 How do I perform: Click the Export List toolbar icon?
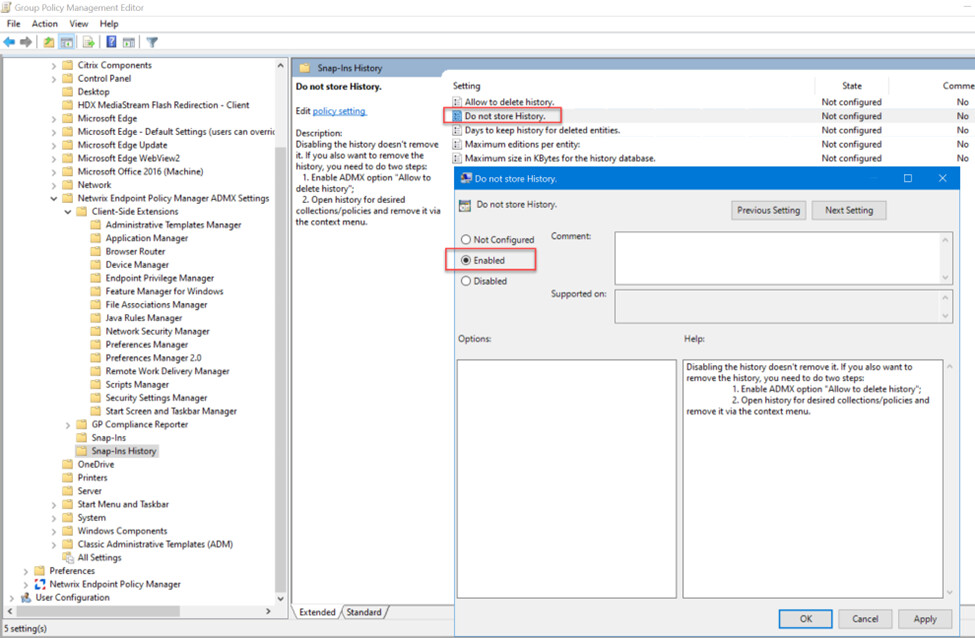pyautogui.click(x=89, y=42)
